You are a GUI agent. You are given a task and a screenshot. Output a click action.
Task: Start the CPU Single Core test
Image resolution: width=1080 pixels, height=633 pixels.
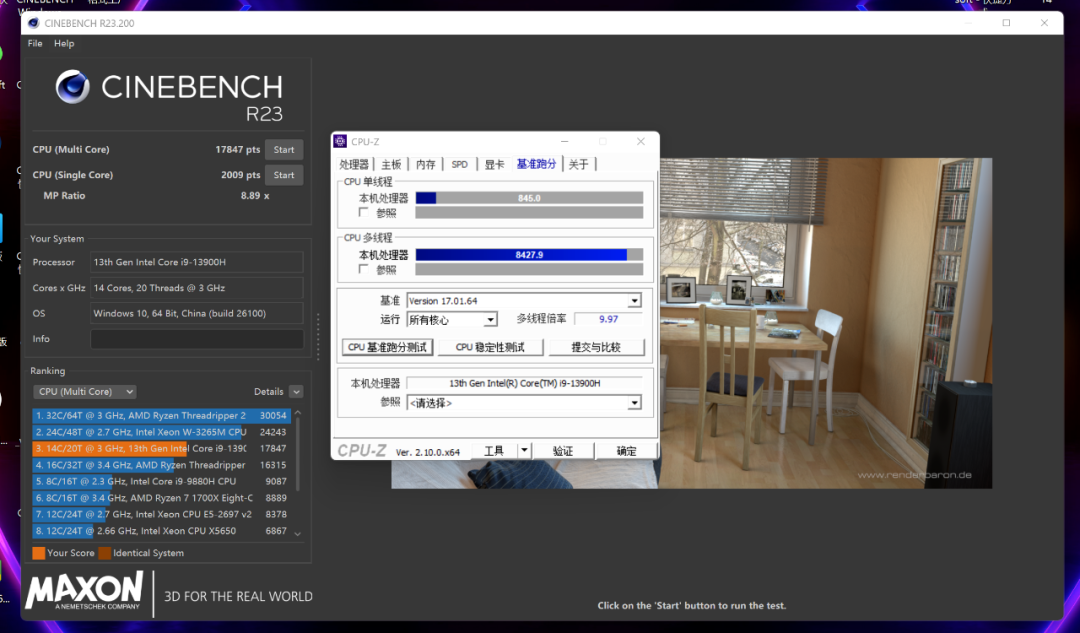(x=284, y=175)
